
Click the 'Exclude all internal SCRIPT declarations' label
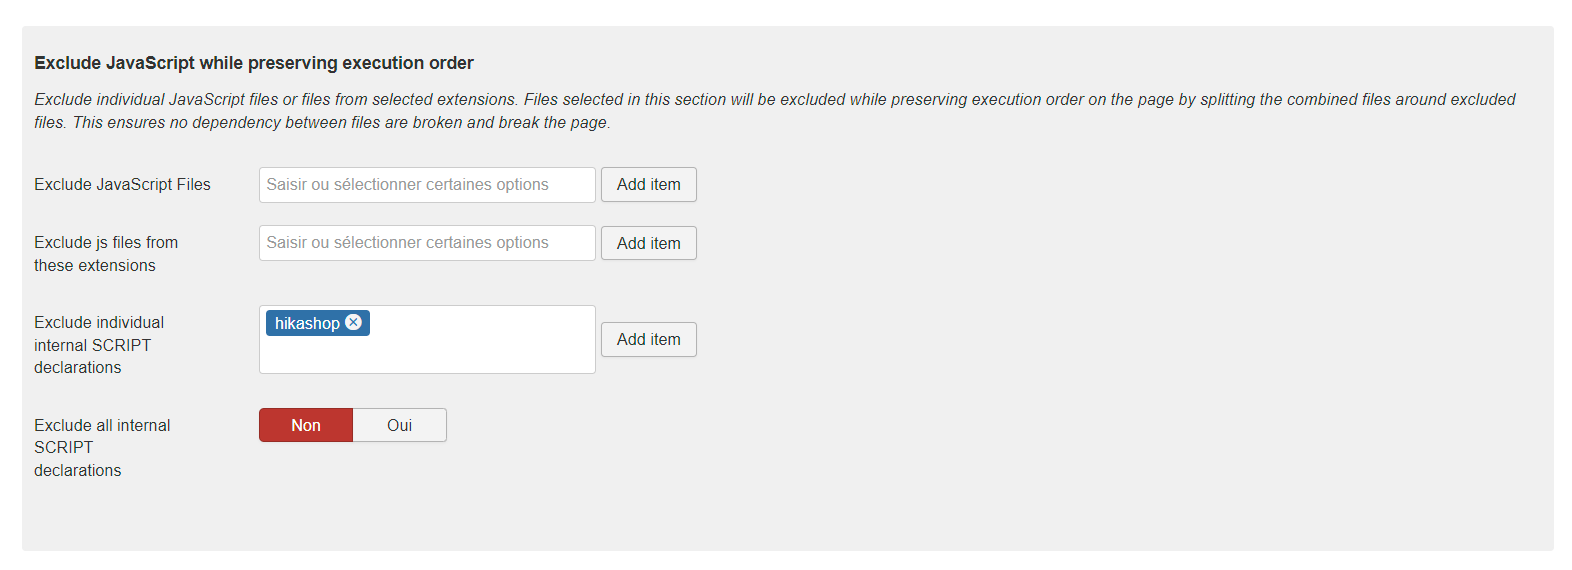point(101,448)
